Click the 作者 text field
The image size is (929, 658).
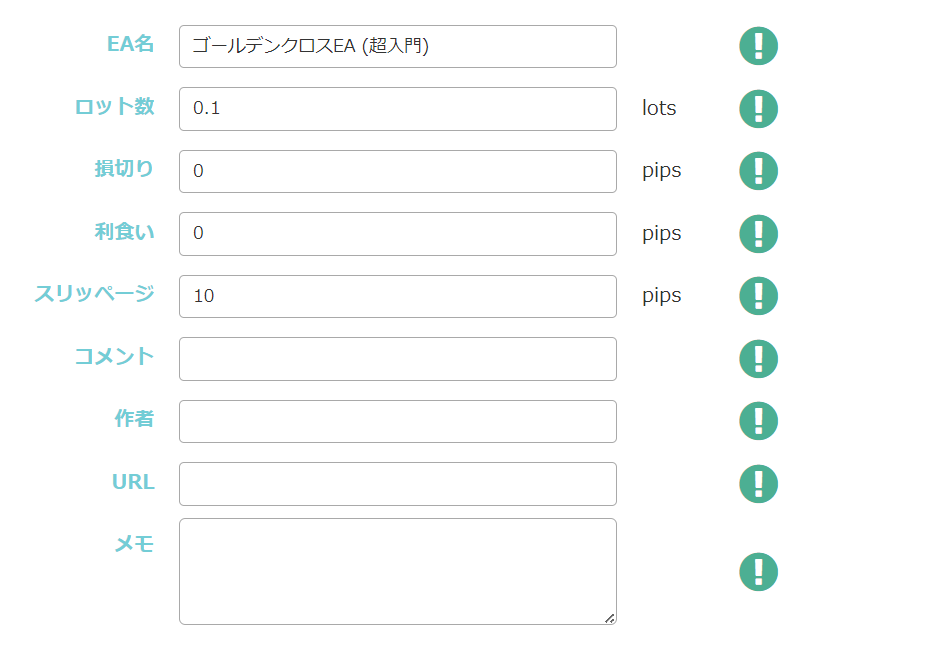tap(397, 421)
